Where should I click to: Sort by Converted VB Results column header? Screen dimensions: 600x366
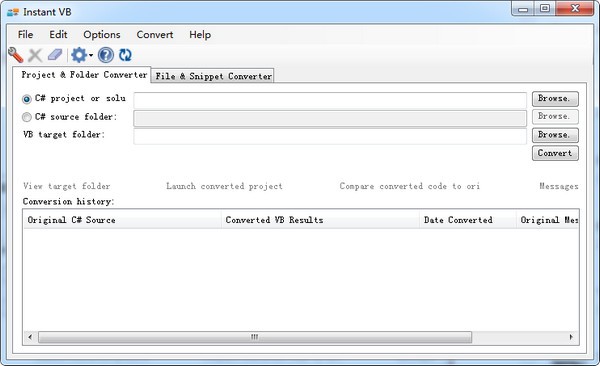(321, 220)
